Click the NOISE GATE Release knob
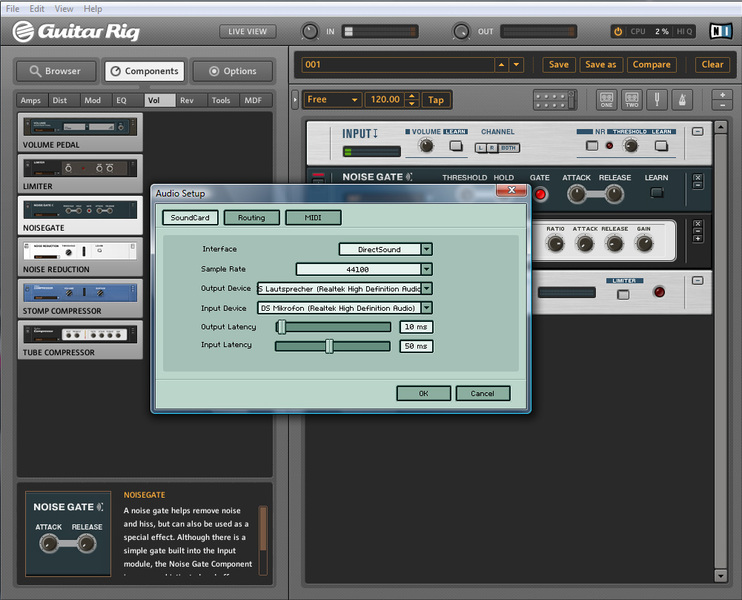742x600 pixels. 614,194
